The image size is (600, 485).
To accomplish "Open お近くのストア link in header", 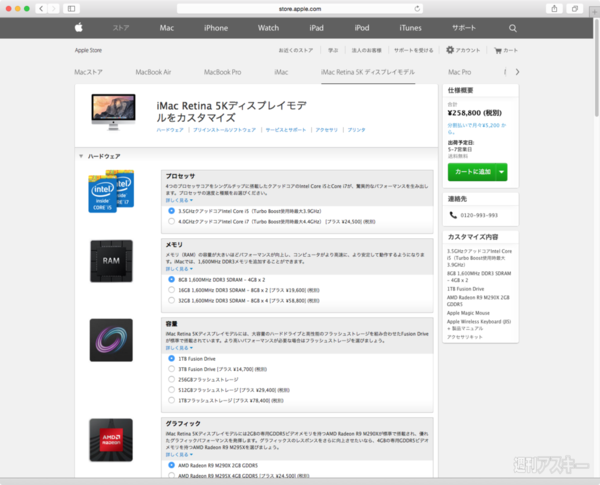I will click(296, 50).
